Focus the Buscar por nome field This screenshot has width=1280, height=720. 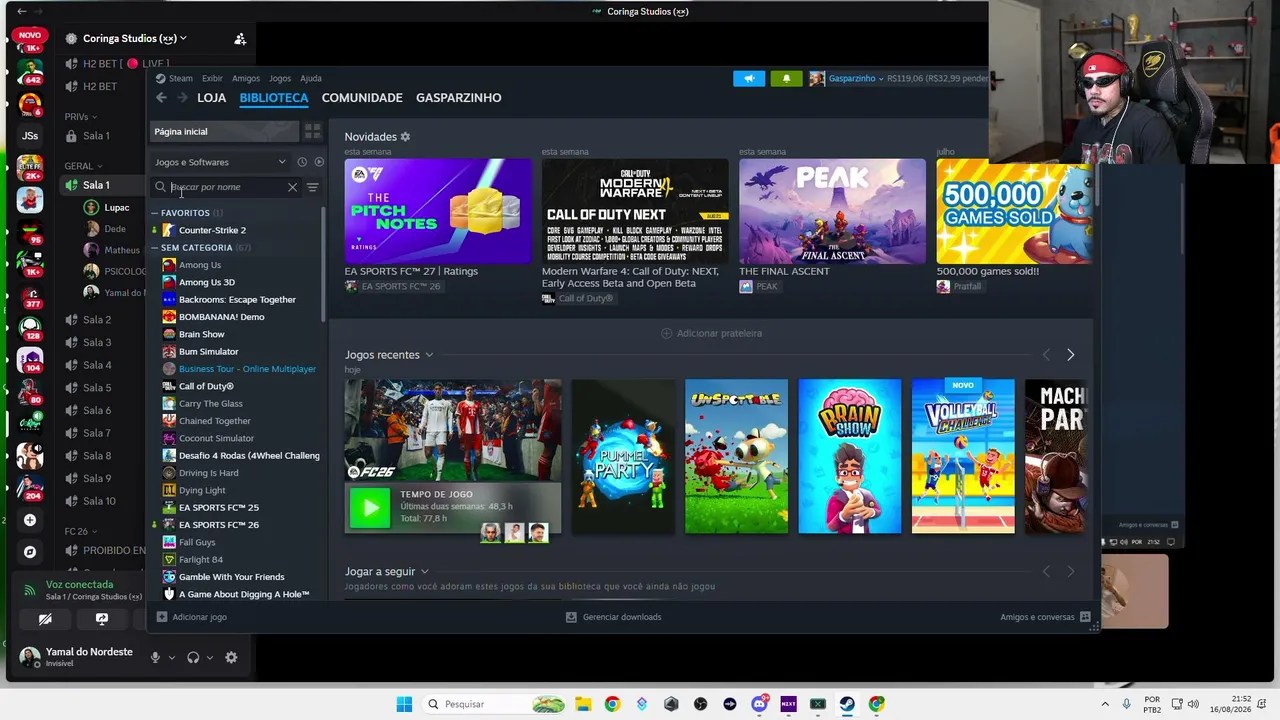[x=227, y=187]
